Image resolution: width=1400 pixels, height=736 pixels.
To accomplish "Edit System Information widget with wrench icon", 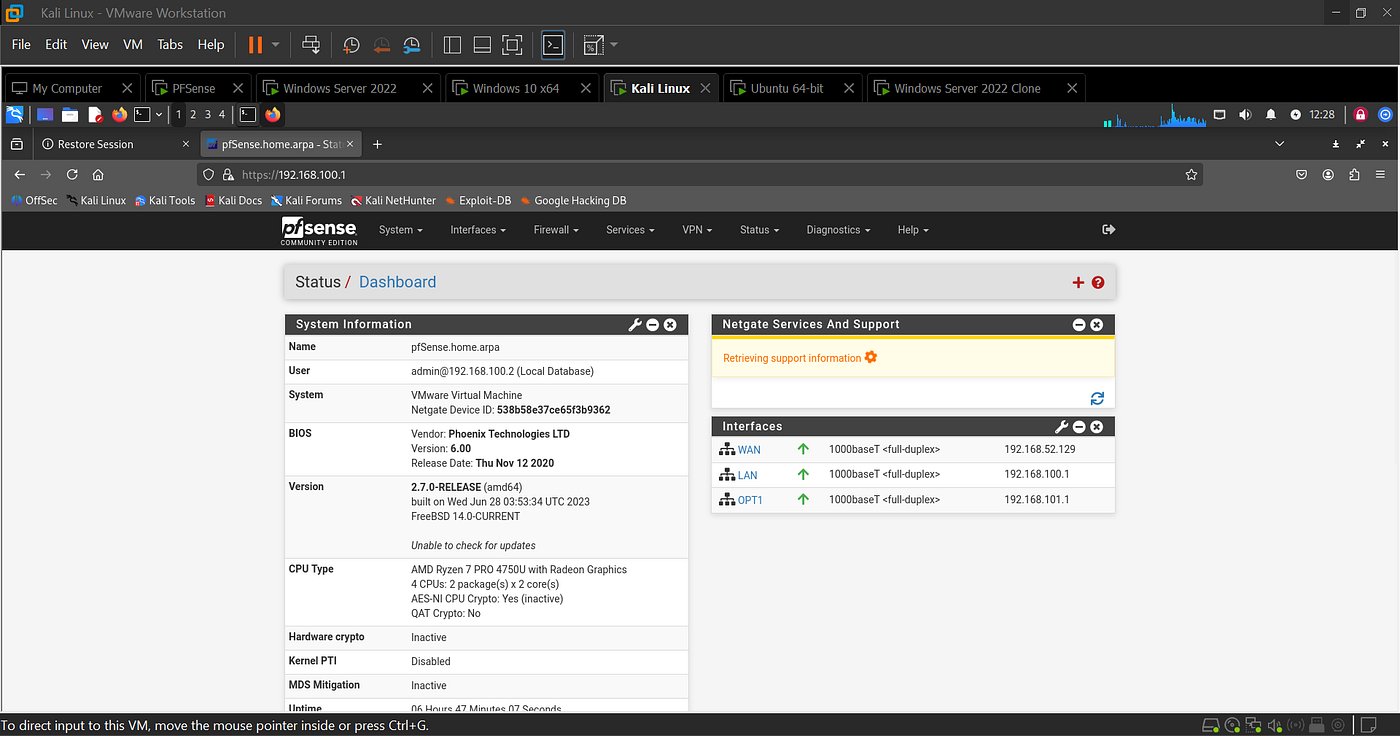I will pos(635,325).
